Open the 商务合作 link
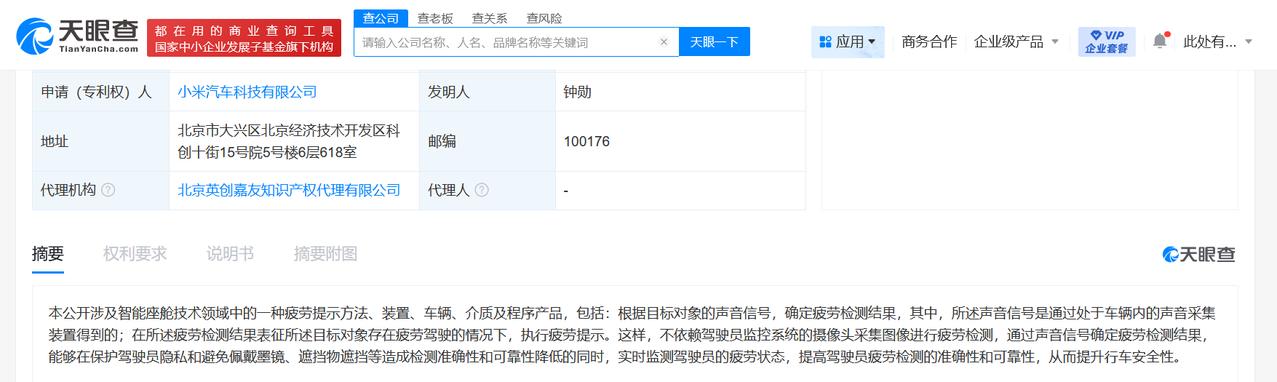This screenshot has width=1277, height=382. (929, 42)
